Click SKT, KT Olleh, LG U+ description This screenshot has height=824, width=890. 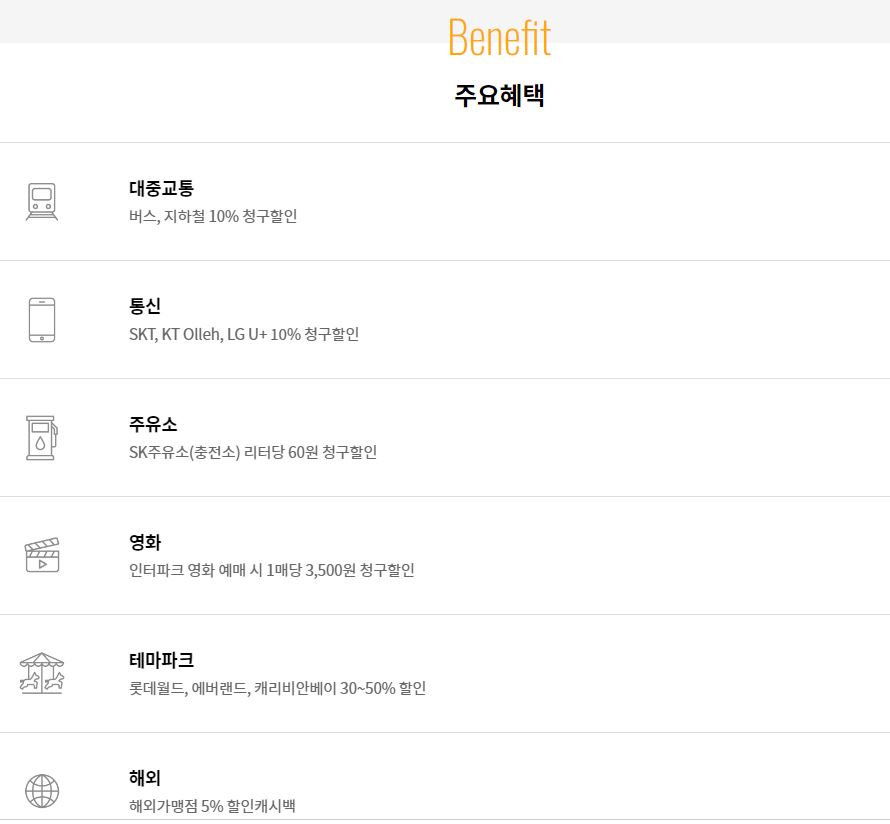pyautogui.click(x=244, y=334)
